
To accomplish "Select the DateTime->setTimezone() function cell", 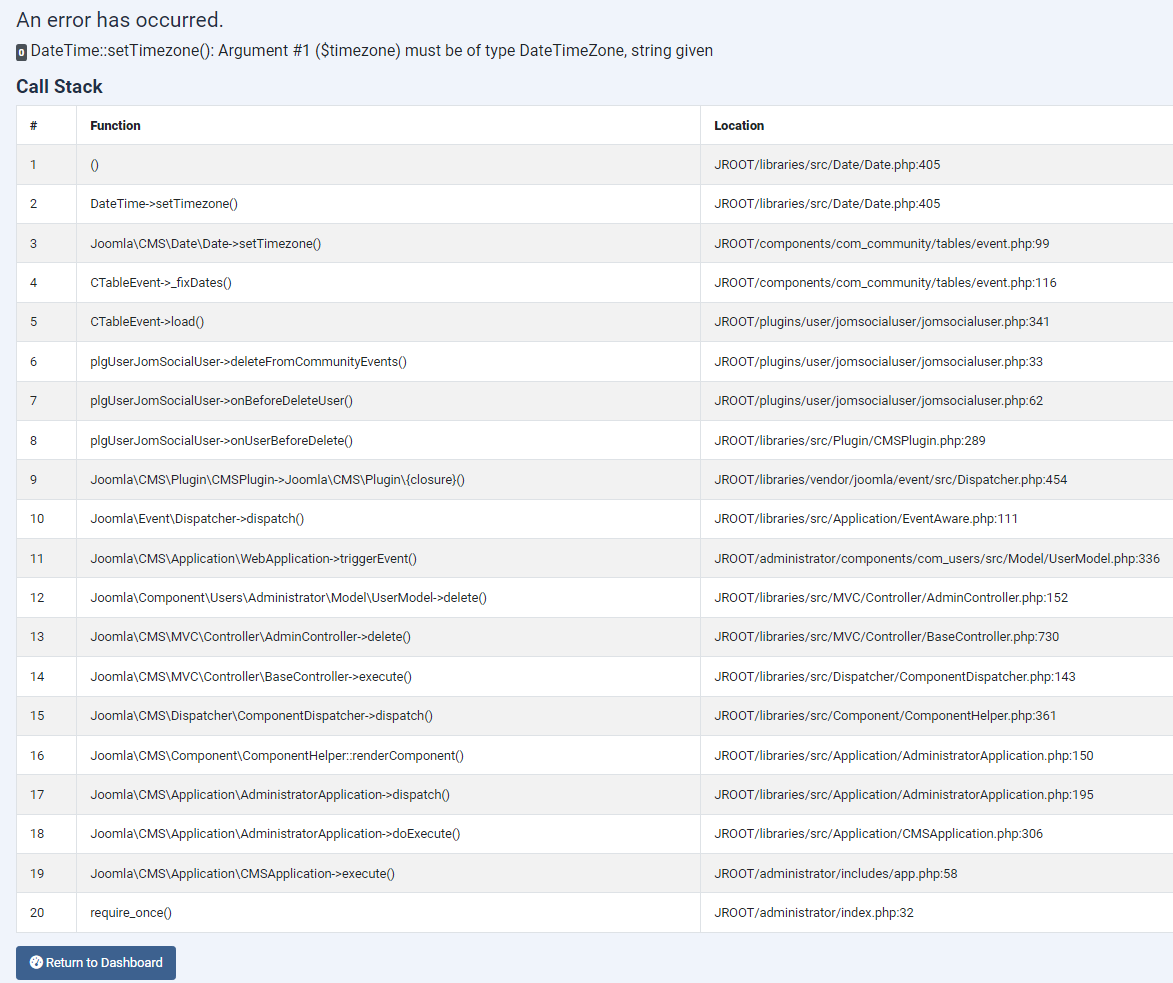I will coord(164,204).
